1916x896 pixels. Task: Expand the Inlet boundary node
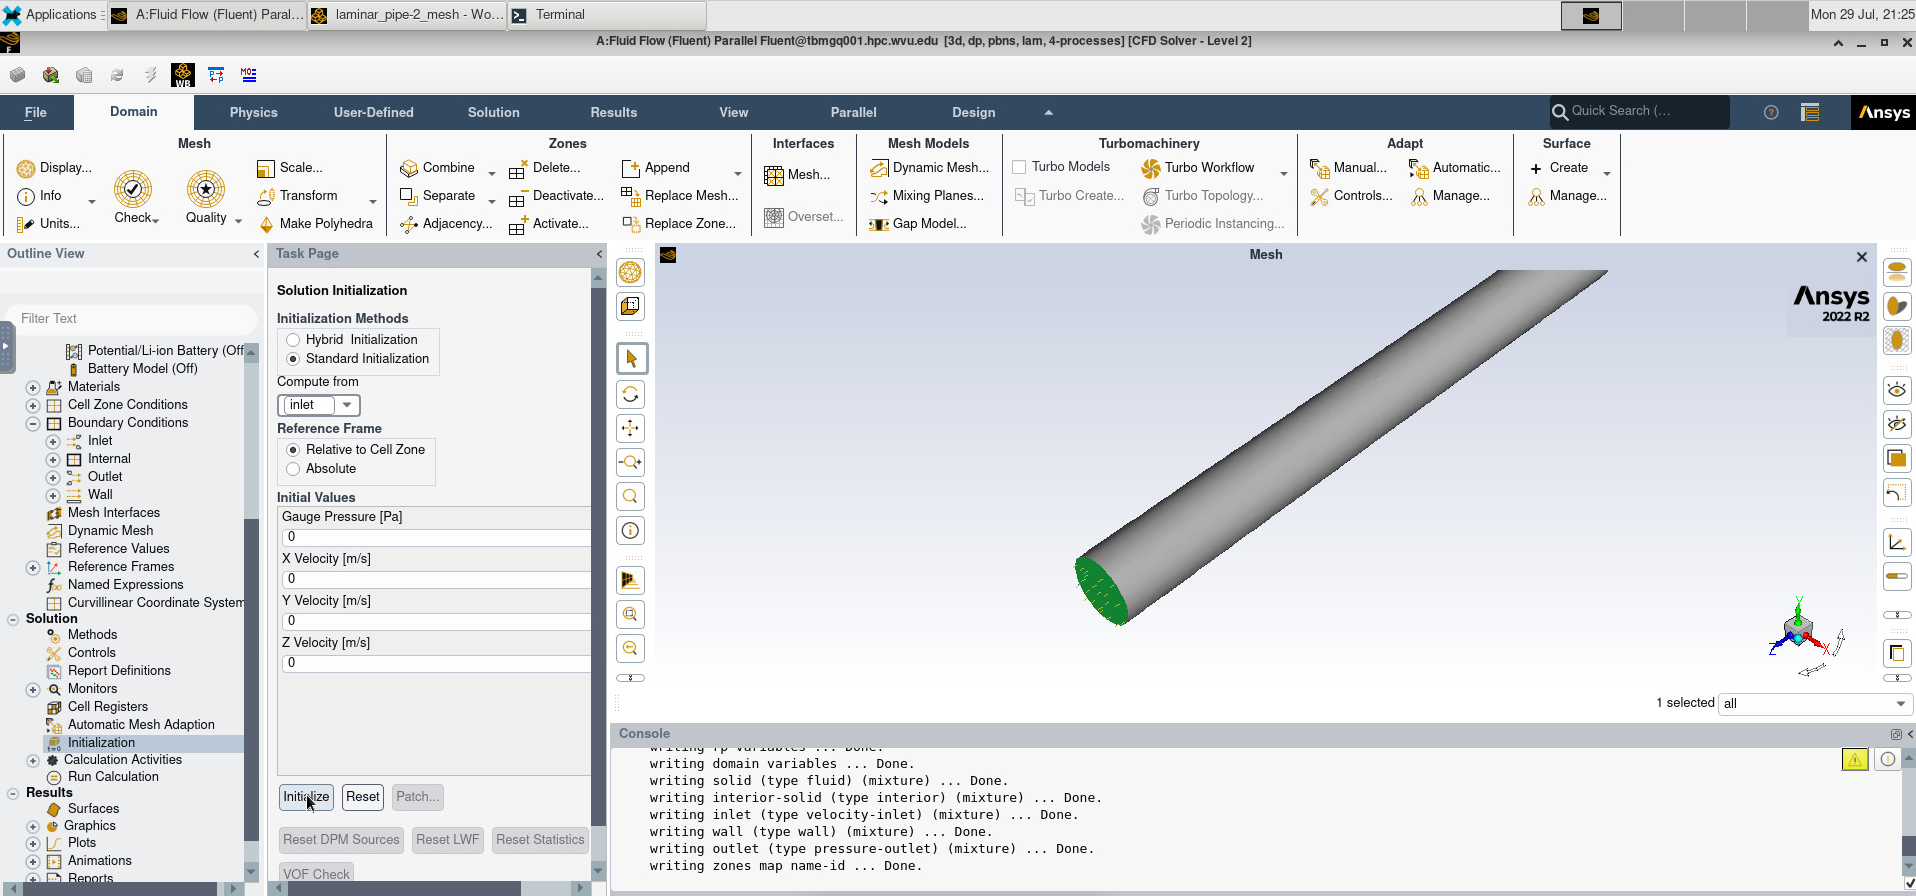53,441
